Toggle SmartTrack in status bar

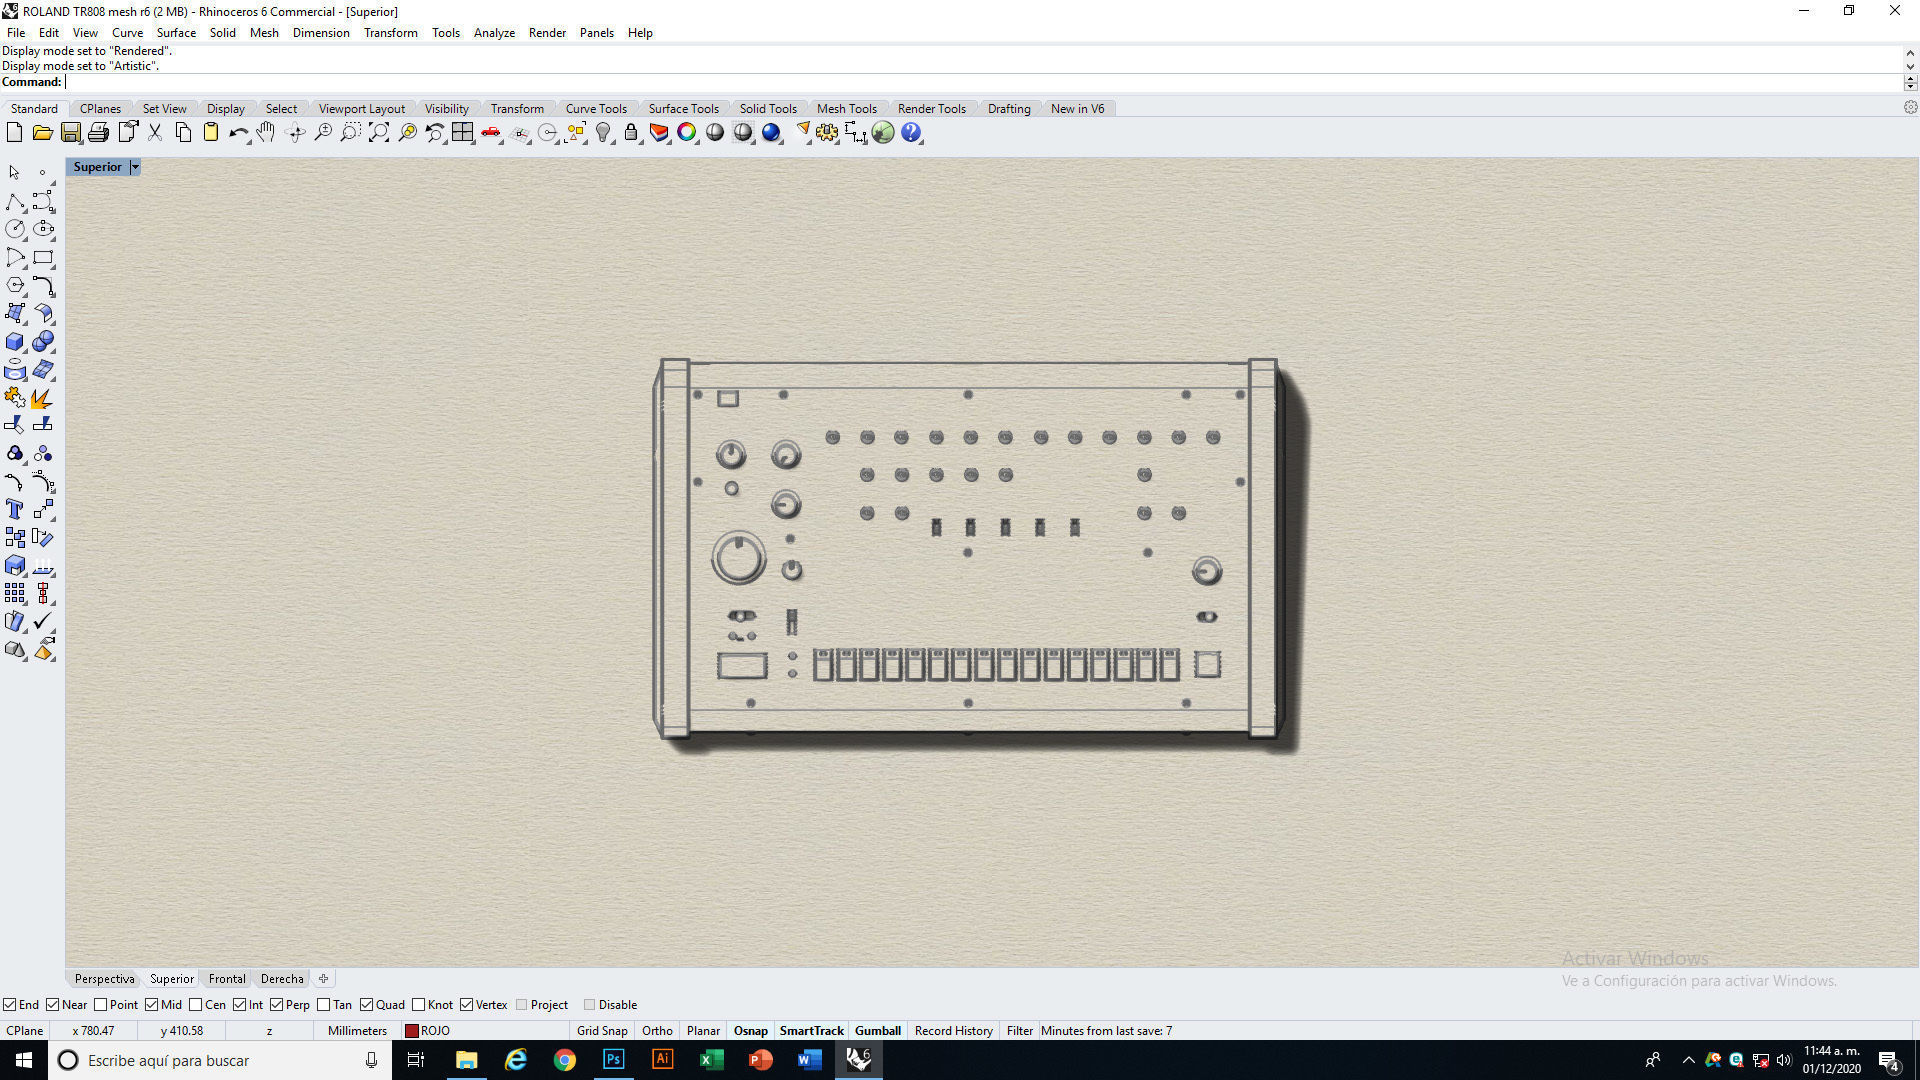point(811,1031)
